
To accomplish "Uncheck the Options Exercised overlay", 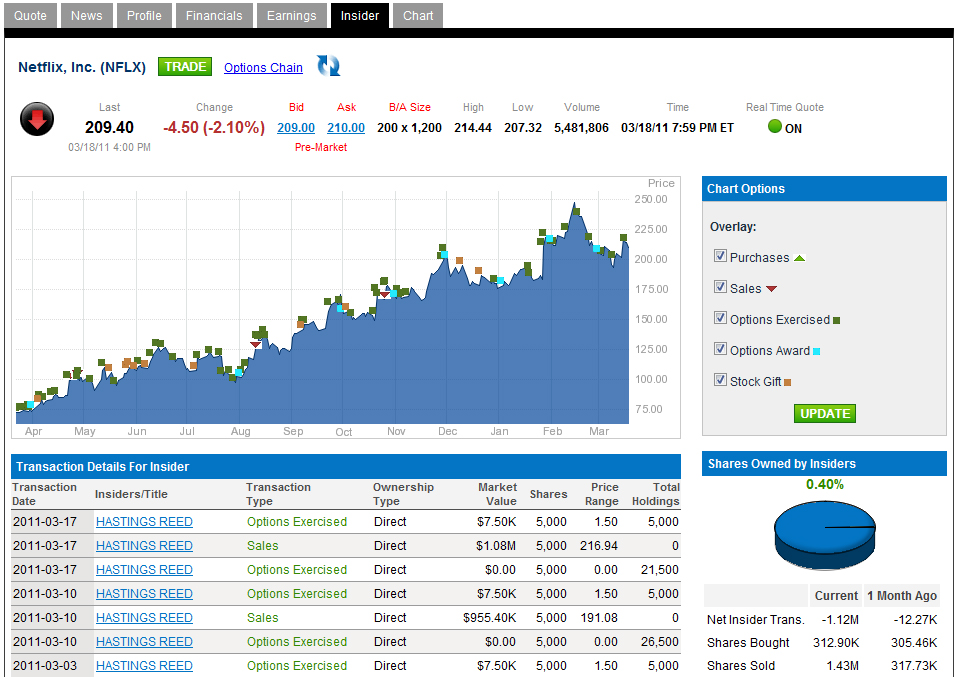I will pyautogui.click(x=720, y=318).
